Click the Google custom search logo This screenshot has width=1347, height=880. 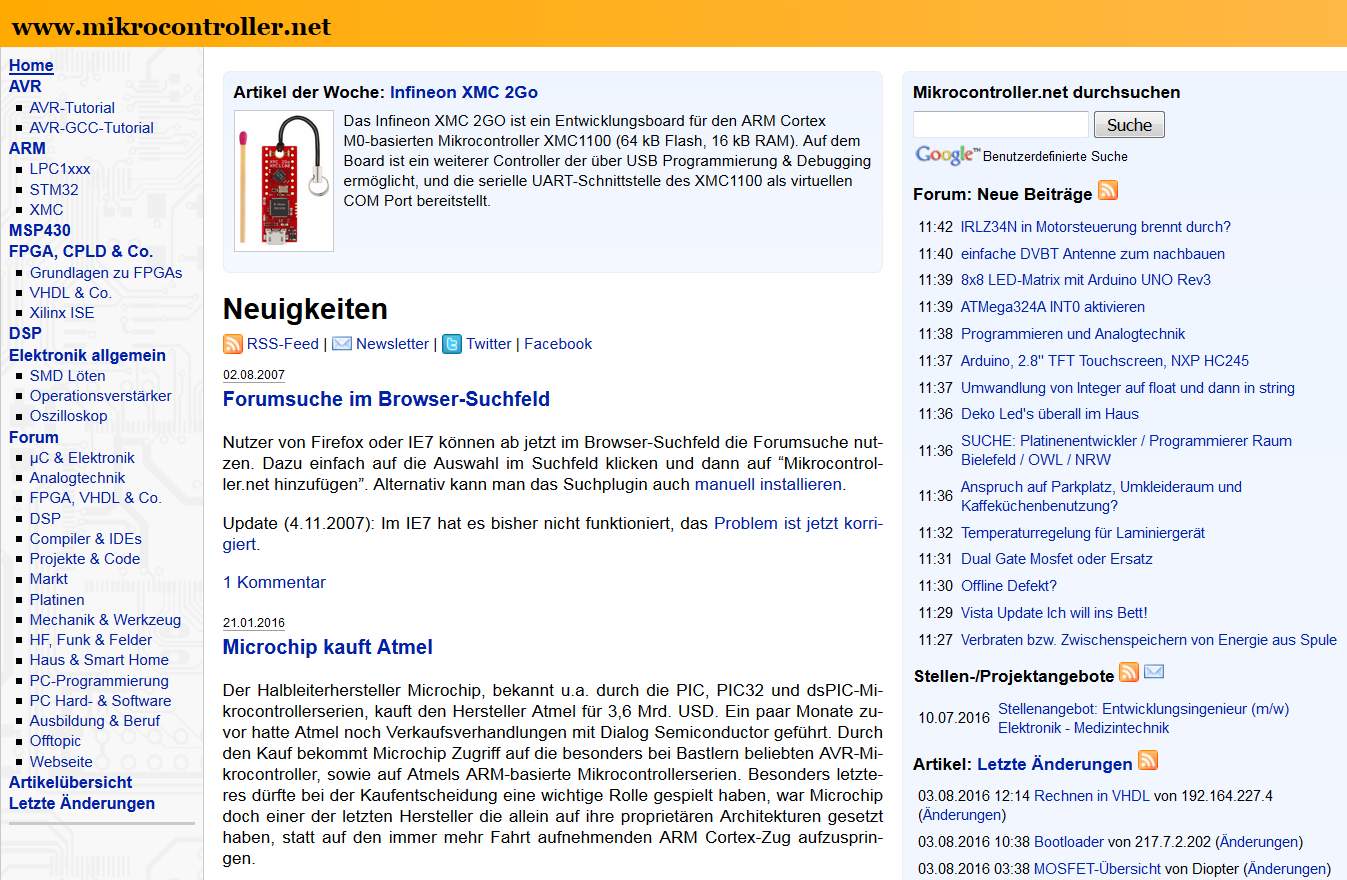click(x=947, y=155)
